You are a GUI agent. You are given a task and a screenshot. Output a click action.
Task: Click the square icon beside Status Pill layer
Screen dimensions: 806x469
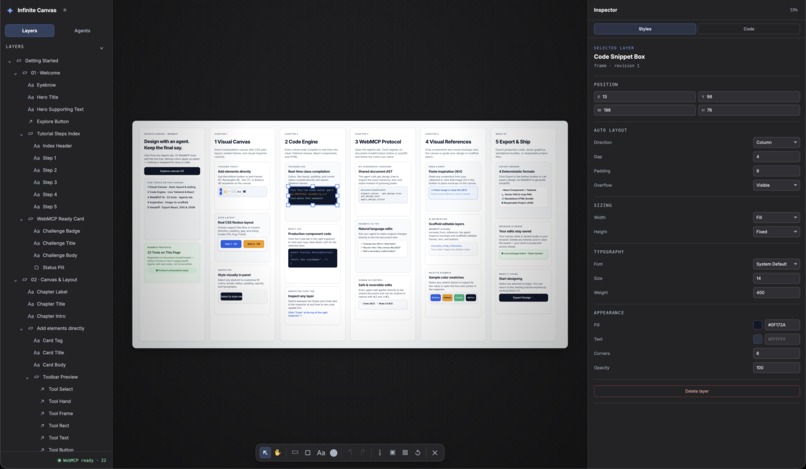(x=36, y=267)
